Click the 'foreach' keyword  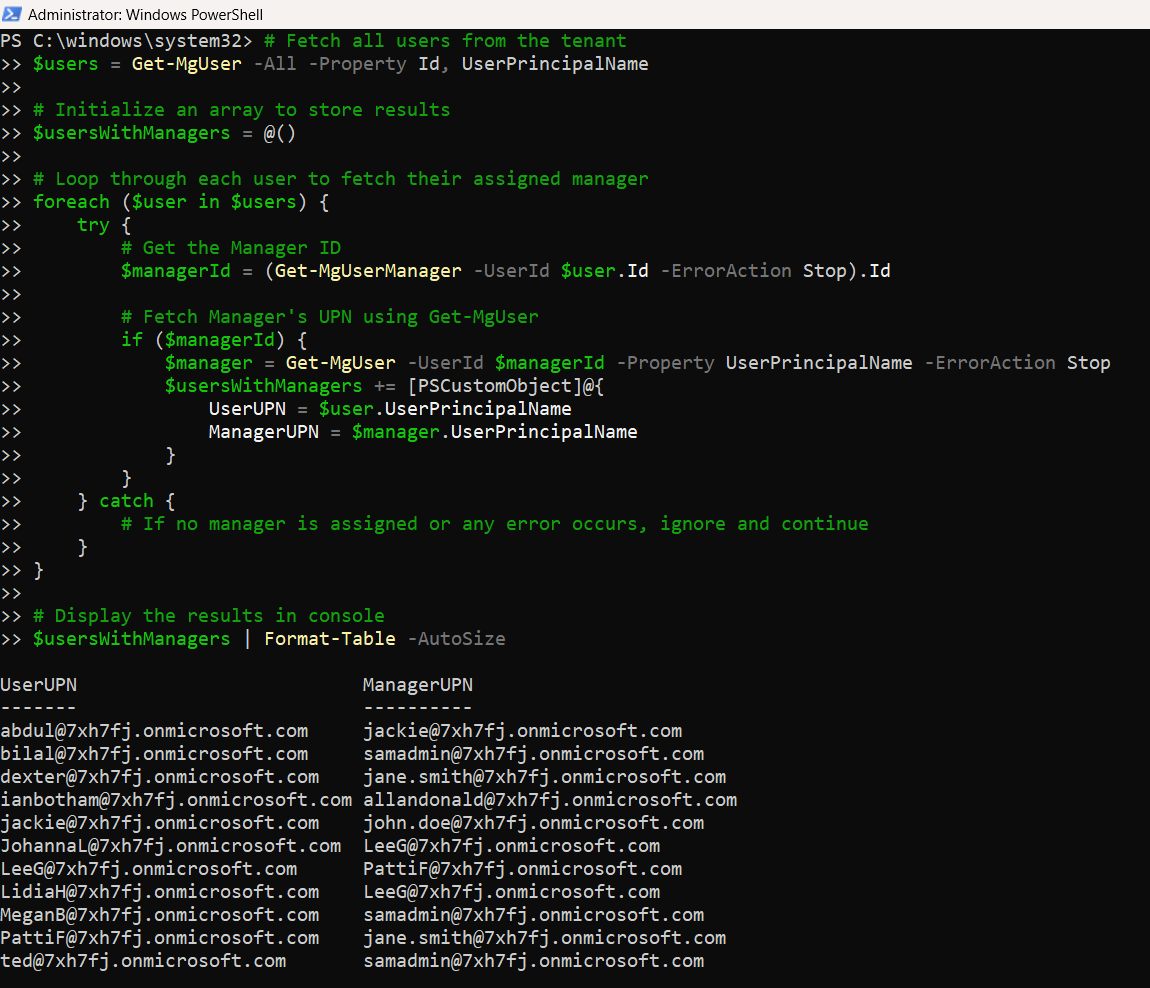click(71, 202)
